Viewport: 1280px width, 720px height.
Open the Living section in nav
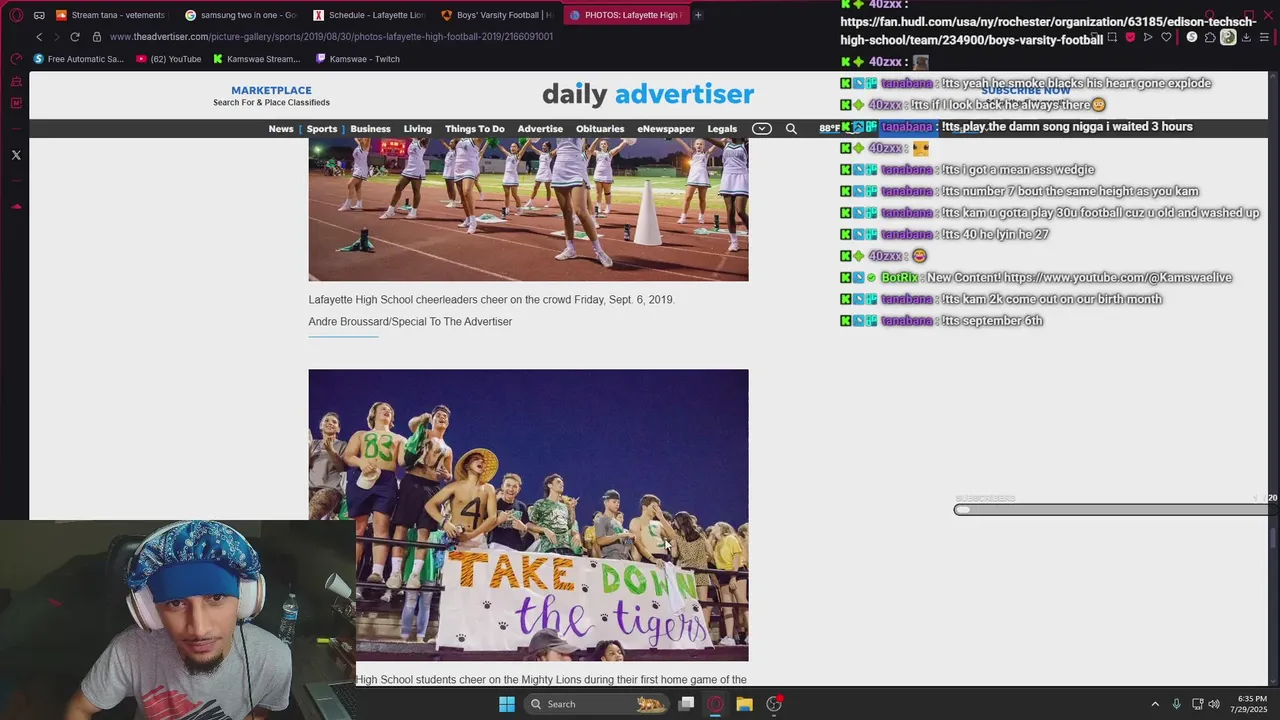(x=417, y=128)
